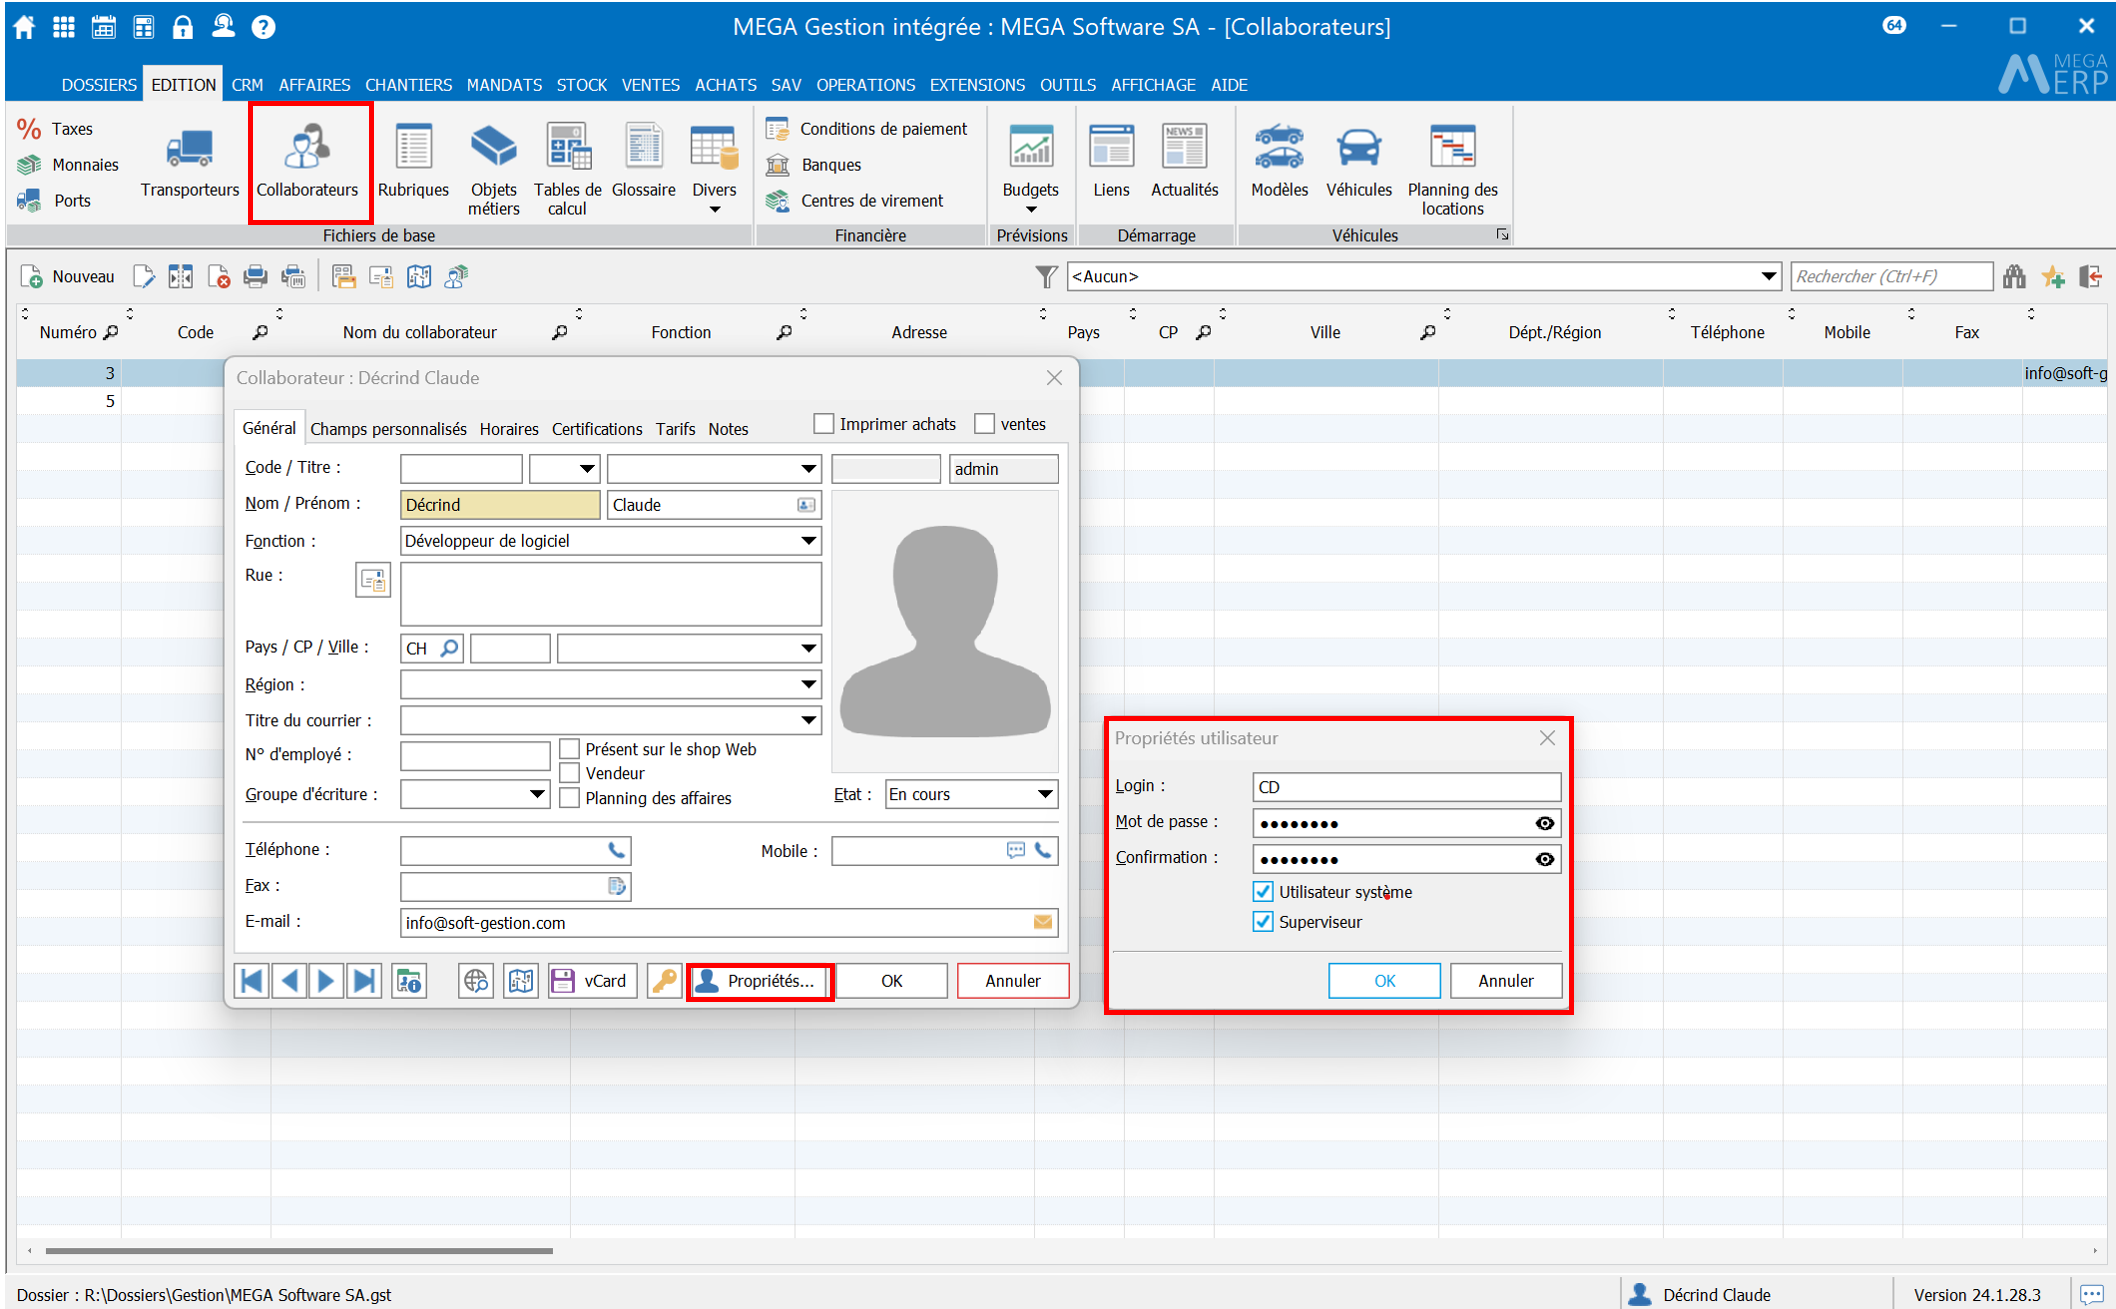Click the email envelope icon

[x=1042, y=922]
